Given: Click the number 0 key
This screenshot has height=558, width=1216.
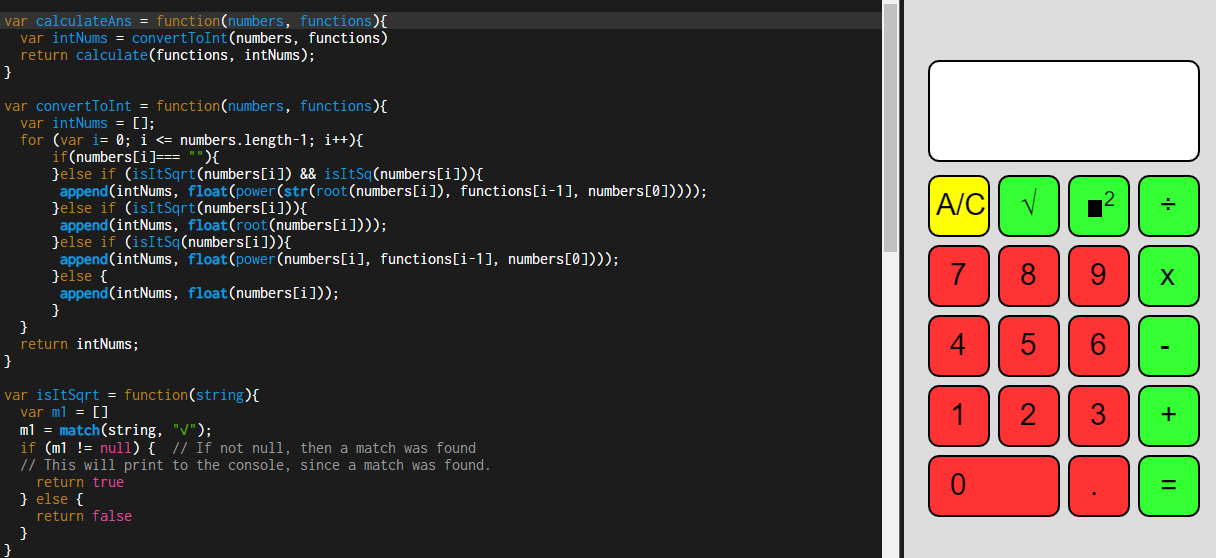Looking at the screenshot, I should [994, 486].
